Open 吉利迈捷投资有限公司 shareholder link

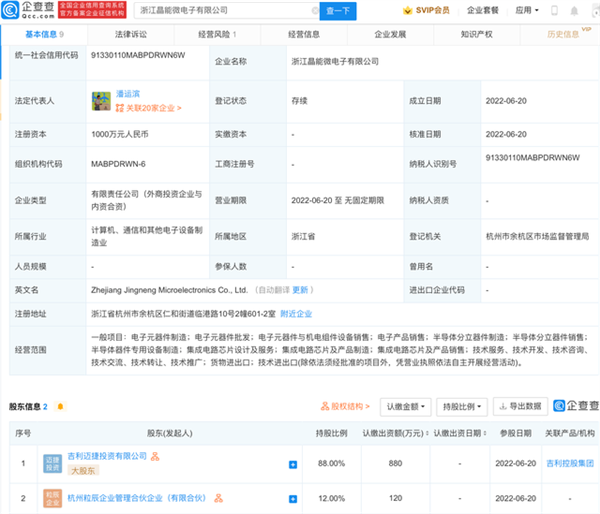click(x=107, y=456)
